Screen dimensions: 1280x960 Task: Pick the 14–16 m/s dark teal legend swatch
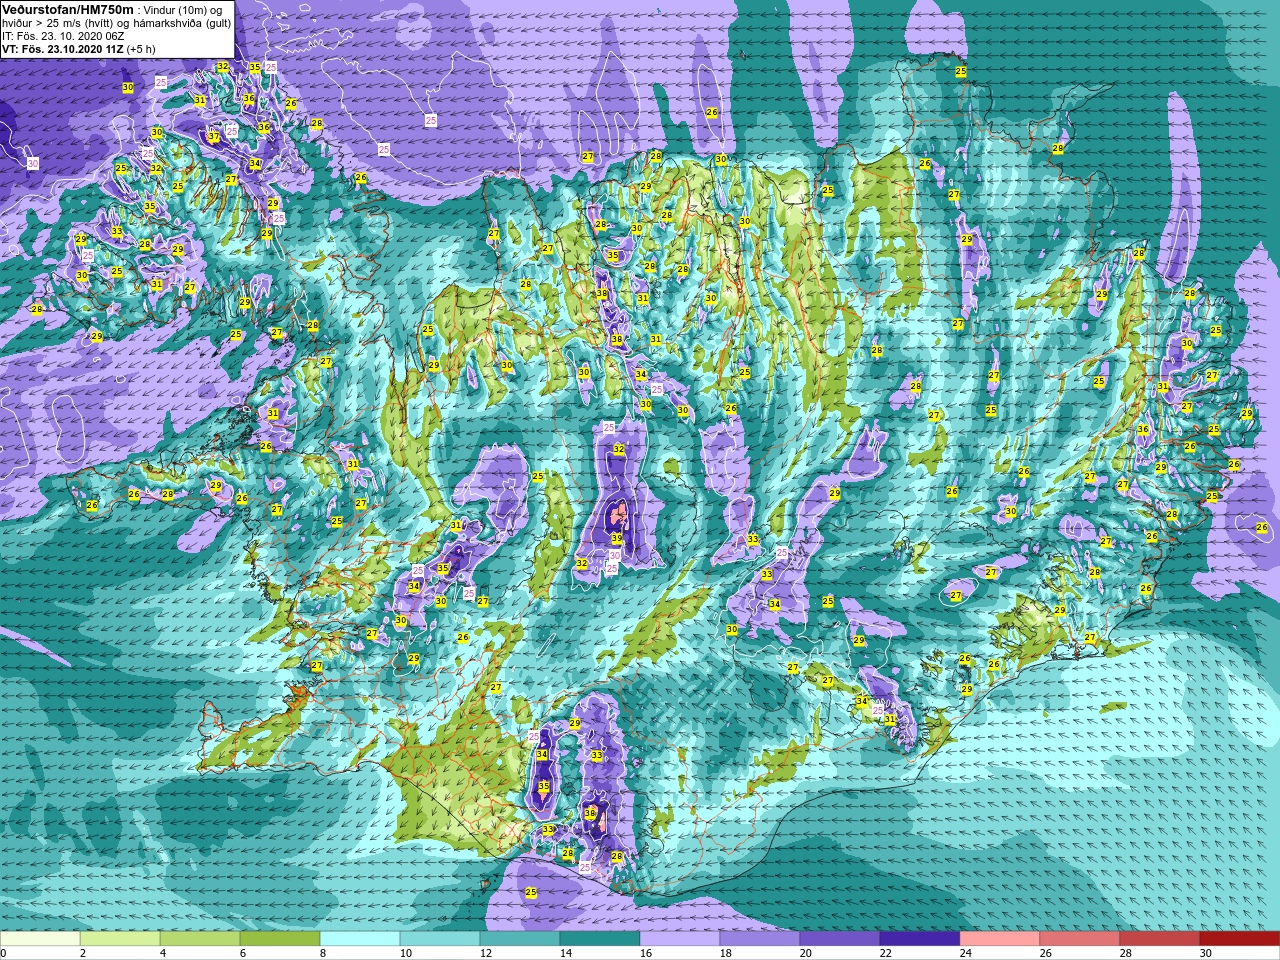coord(600,939)
